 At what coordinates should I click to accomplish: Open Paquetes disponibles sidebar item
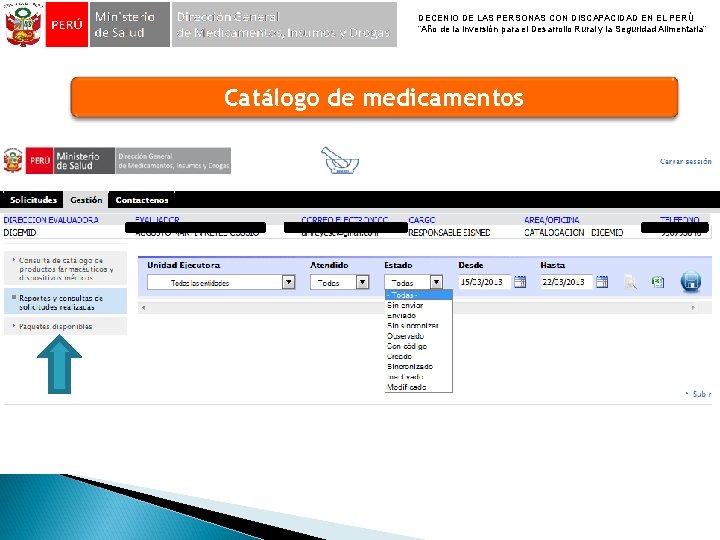point(65,326)
